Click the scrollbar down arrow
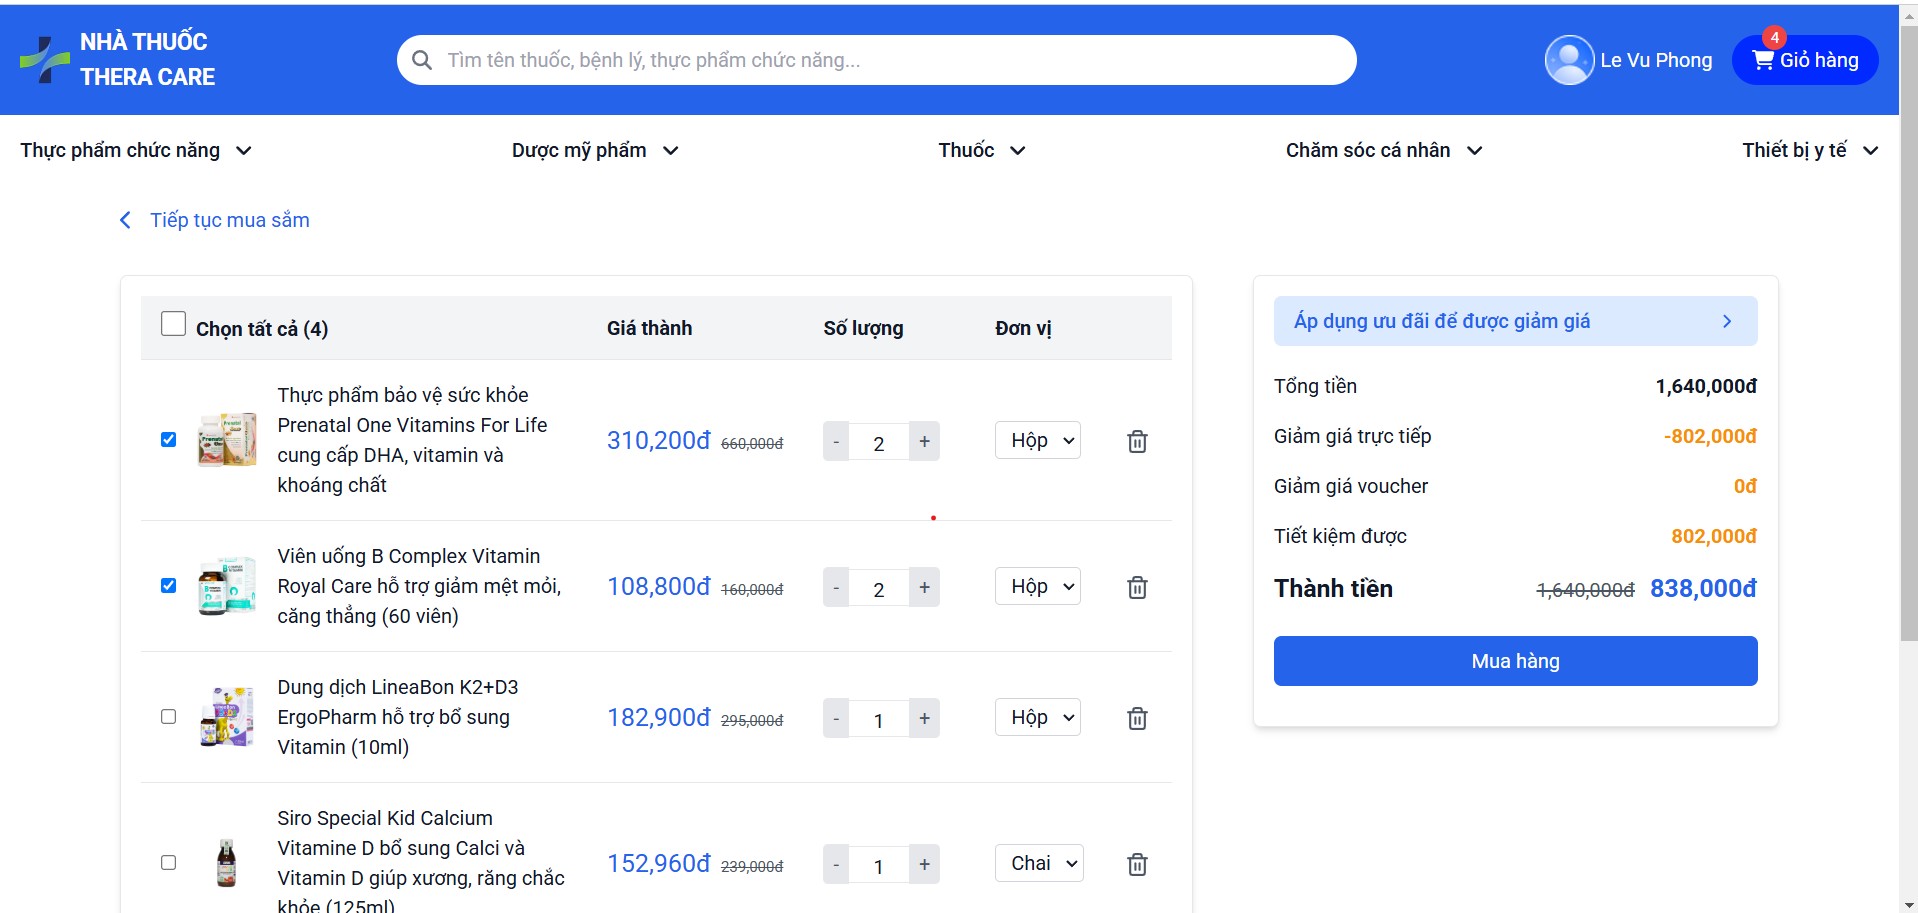The height and width of the screenshot is (913, 1918). click(x=1909, y=905)
